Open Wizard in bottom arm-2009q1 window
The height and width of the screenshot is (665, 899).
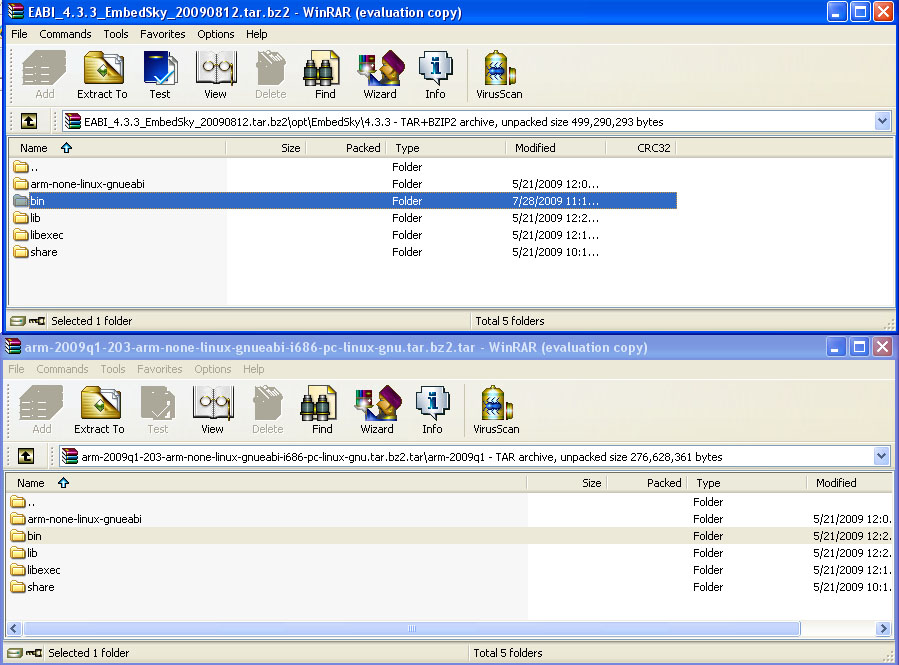coord(377,410)
